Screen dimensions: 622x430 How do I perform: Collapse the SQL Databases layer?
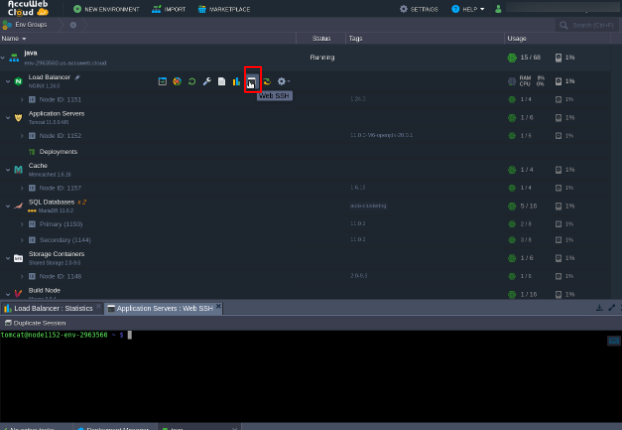click(x=7, y=205)
